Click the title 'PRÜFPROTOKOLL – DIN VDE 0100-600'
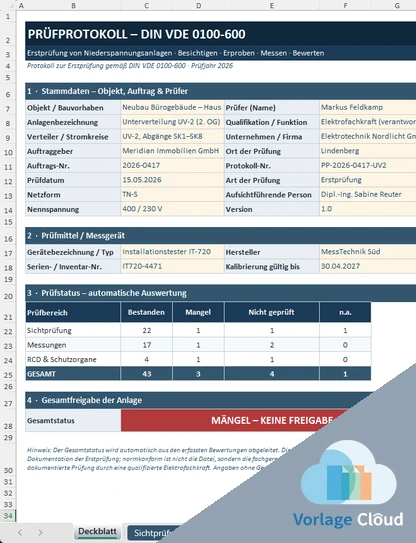 [x=136, y=34]
